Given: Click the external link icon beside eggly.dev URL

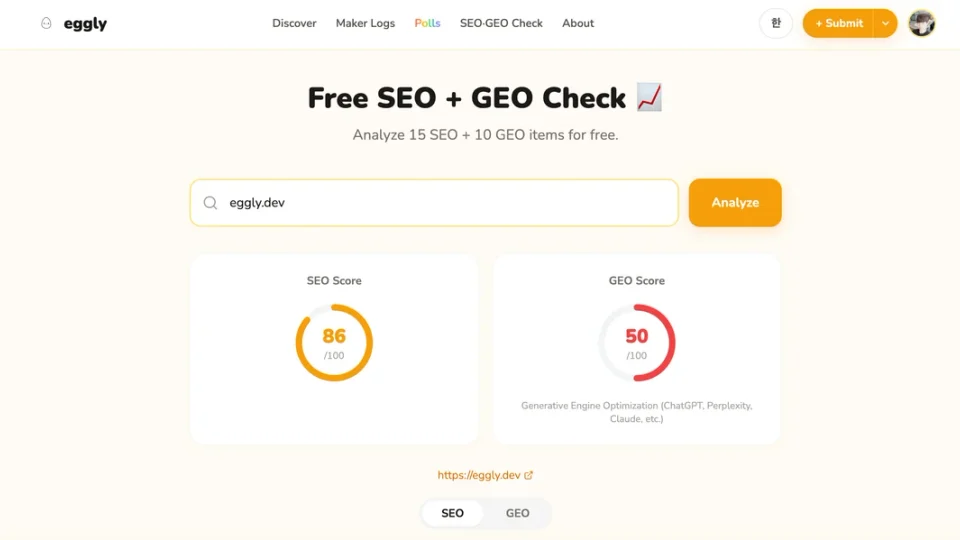Looking at the screenshot, I should 529,476.
